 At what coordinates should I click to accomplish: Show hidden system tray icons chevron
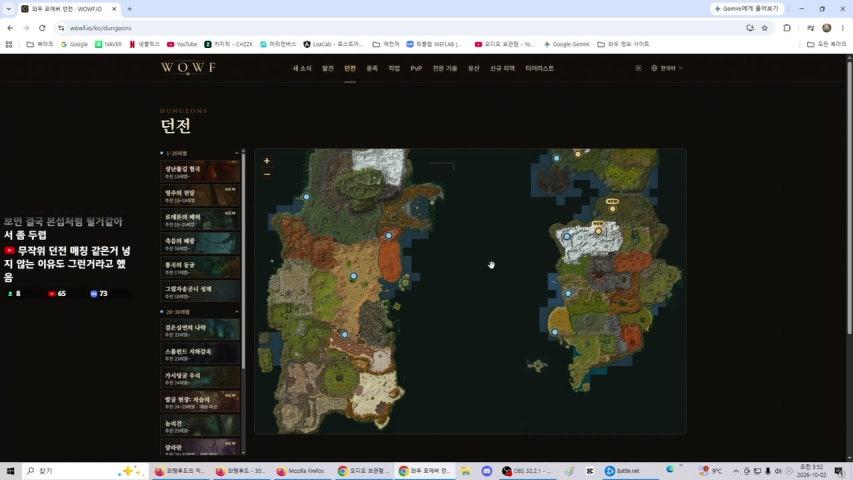click(735, 471)
